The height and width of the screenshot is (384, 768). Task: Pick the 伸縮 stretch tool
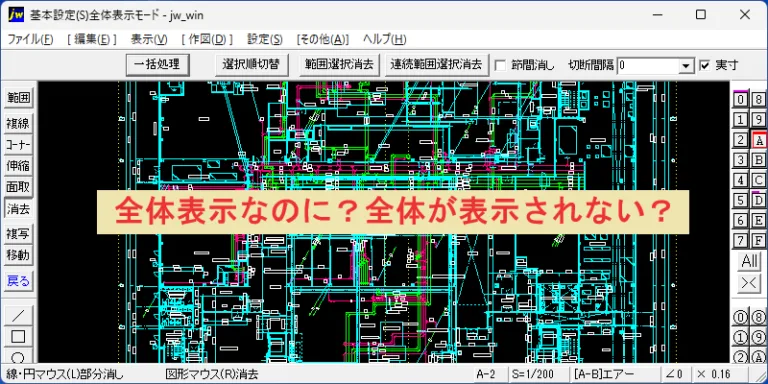(x=18, y=166)
